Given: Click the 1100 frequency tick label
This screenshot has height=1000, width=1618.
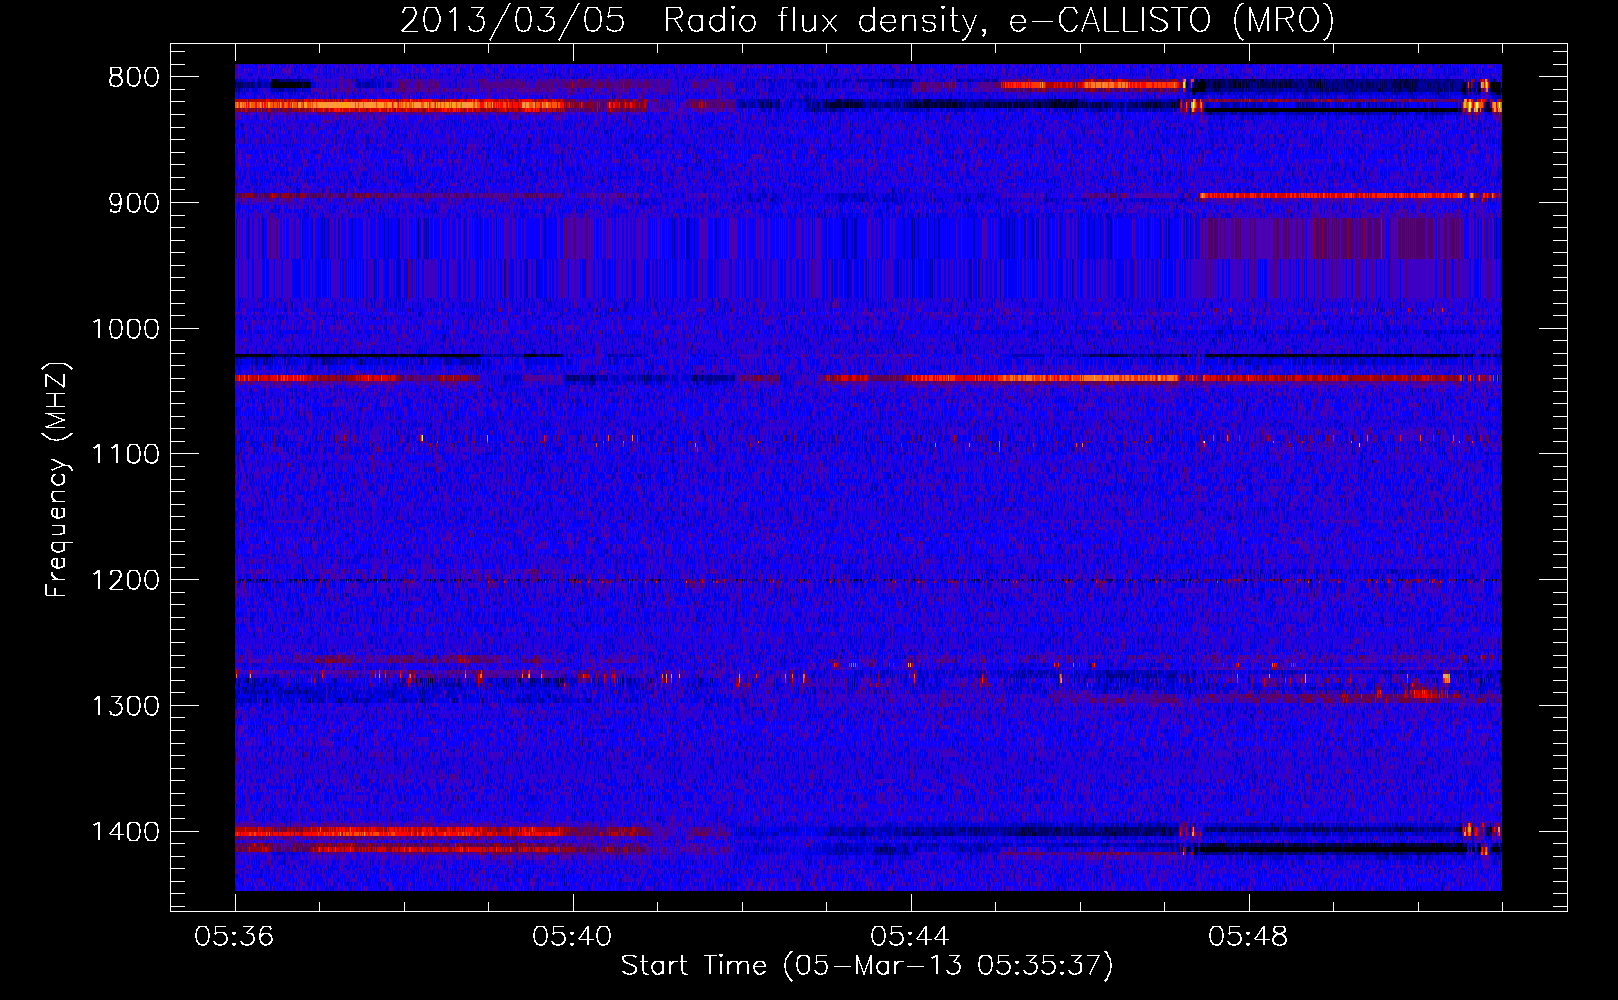Looking at the screenshot, I should [x=126, y=455].
